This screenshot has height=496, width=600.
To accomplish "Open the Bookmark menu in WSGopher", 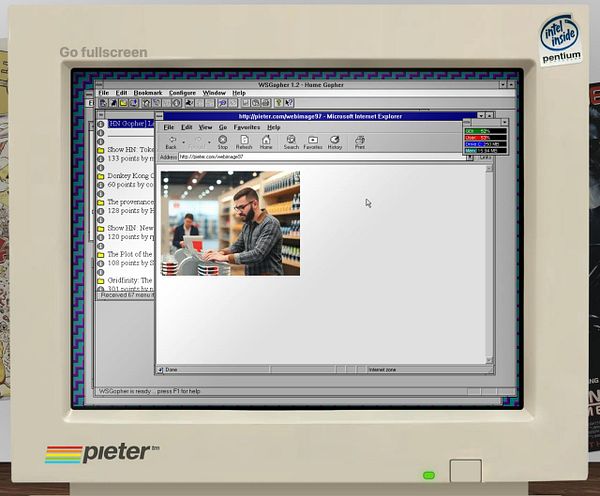I will (148, 93).
